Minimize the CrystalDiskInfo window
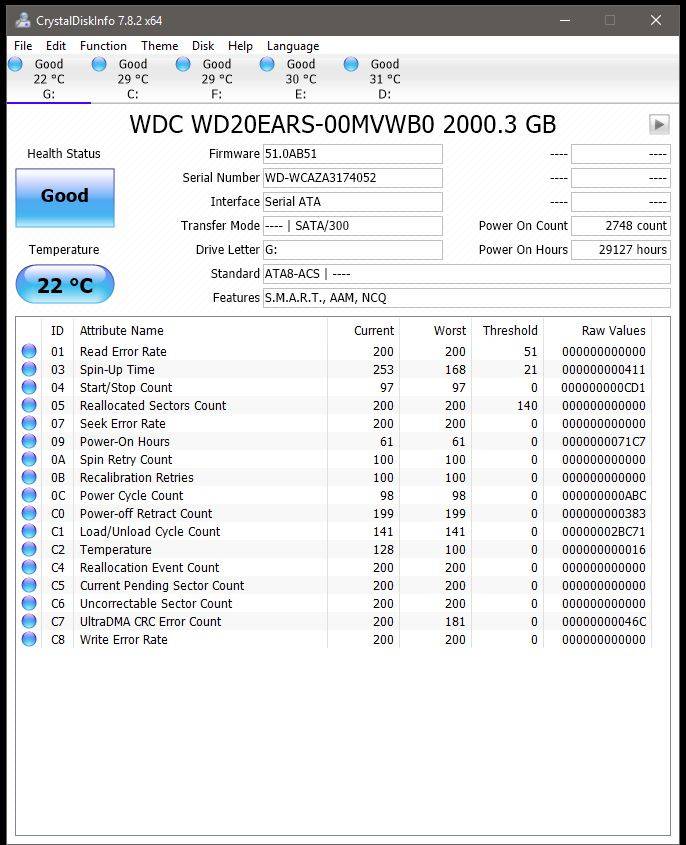The width and height of the screenshot is (686, 845). pos(565,20)
